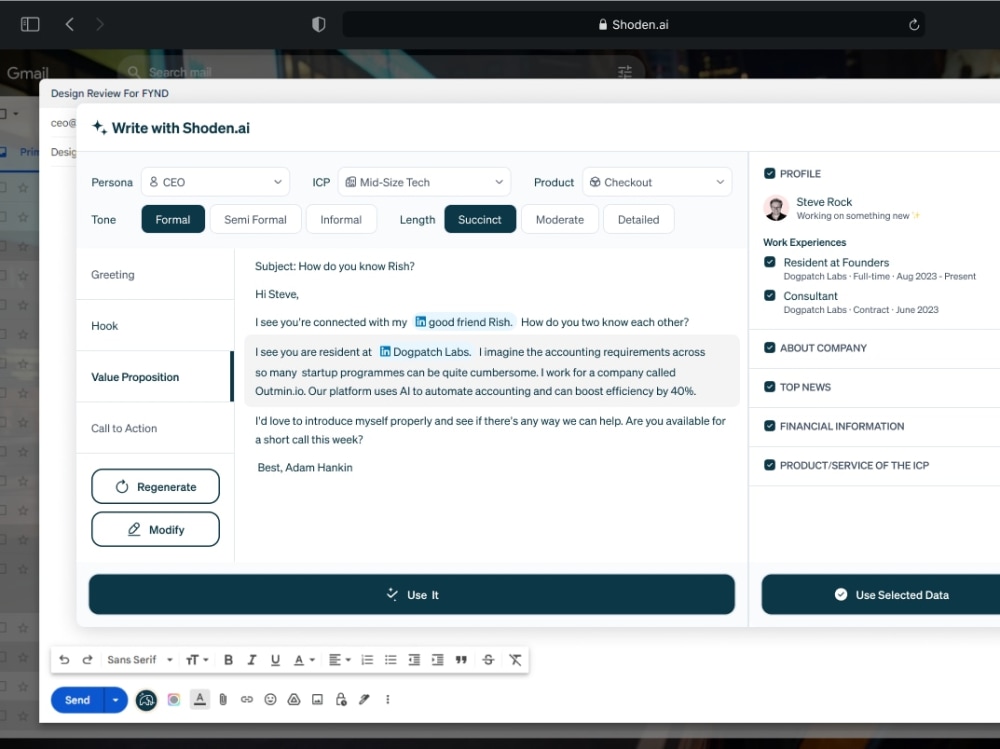Switch to the Greeting section

click(155, 275)
